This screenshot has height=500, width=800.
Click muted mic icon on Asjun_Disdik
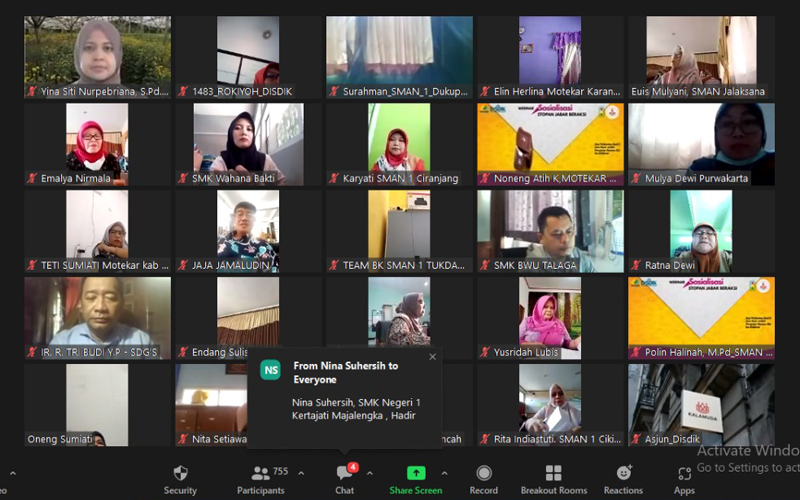coord(636,439)
